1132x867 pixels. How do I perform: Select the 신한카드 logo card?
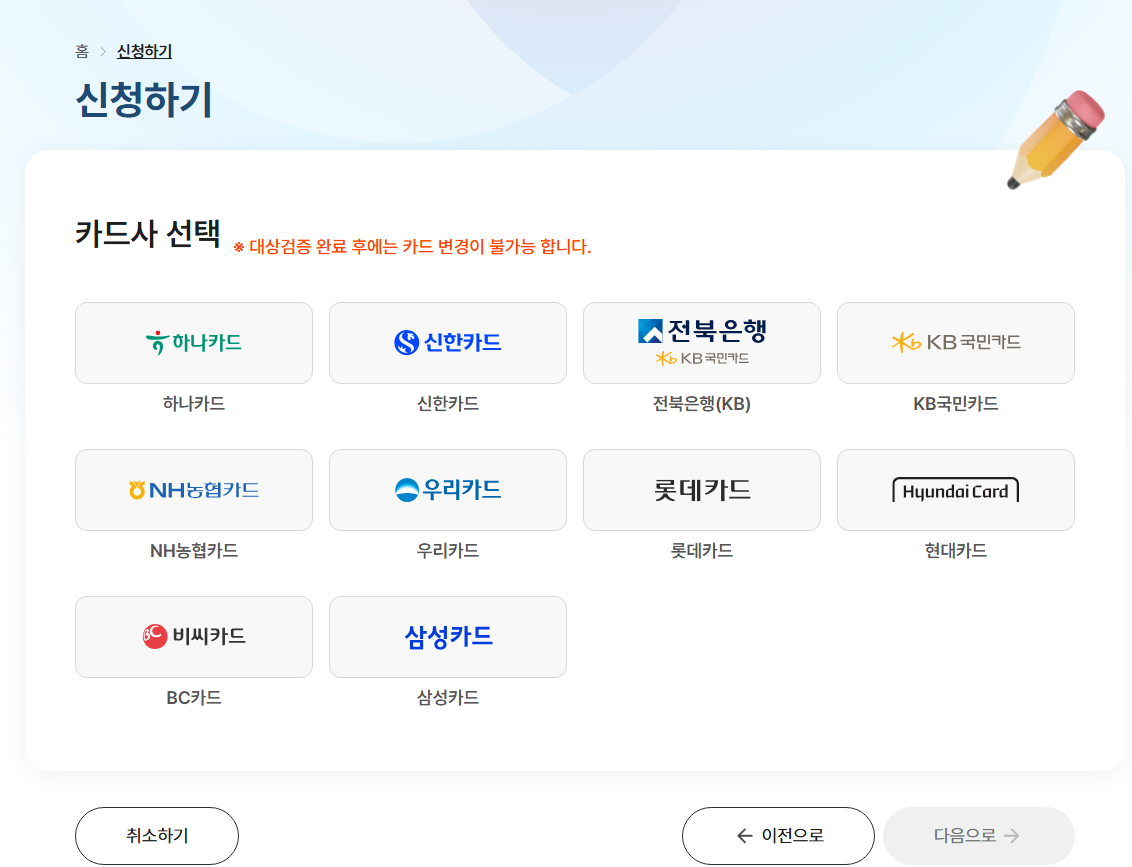(448, 343)
